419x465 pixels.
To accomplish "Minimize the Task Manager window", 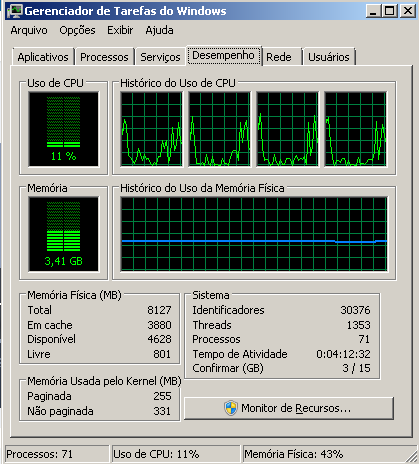I will pos(373,11).
